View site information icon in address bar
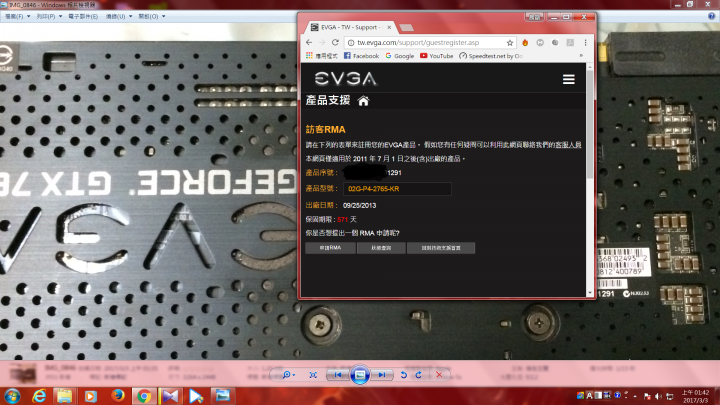The height and width of the screenshot is (405, 720). pos(351,43)
